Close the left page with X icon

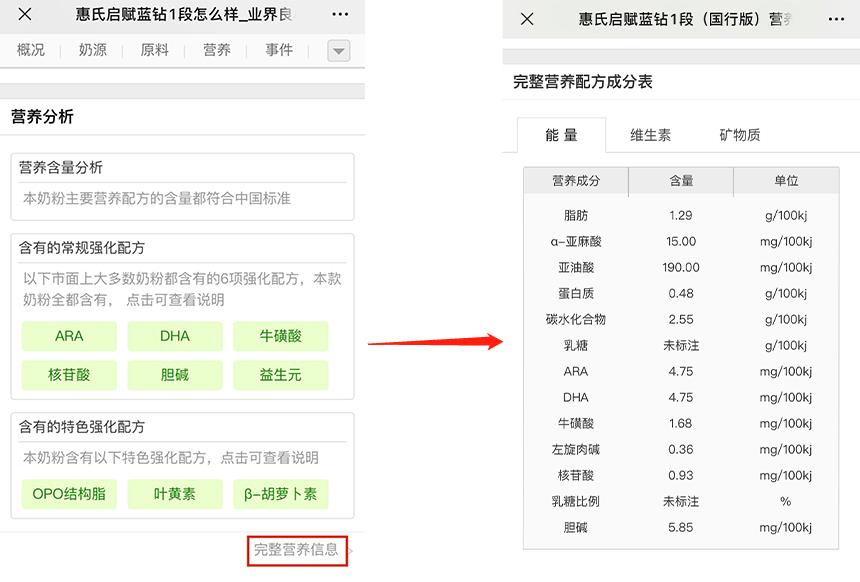point(25,14)
